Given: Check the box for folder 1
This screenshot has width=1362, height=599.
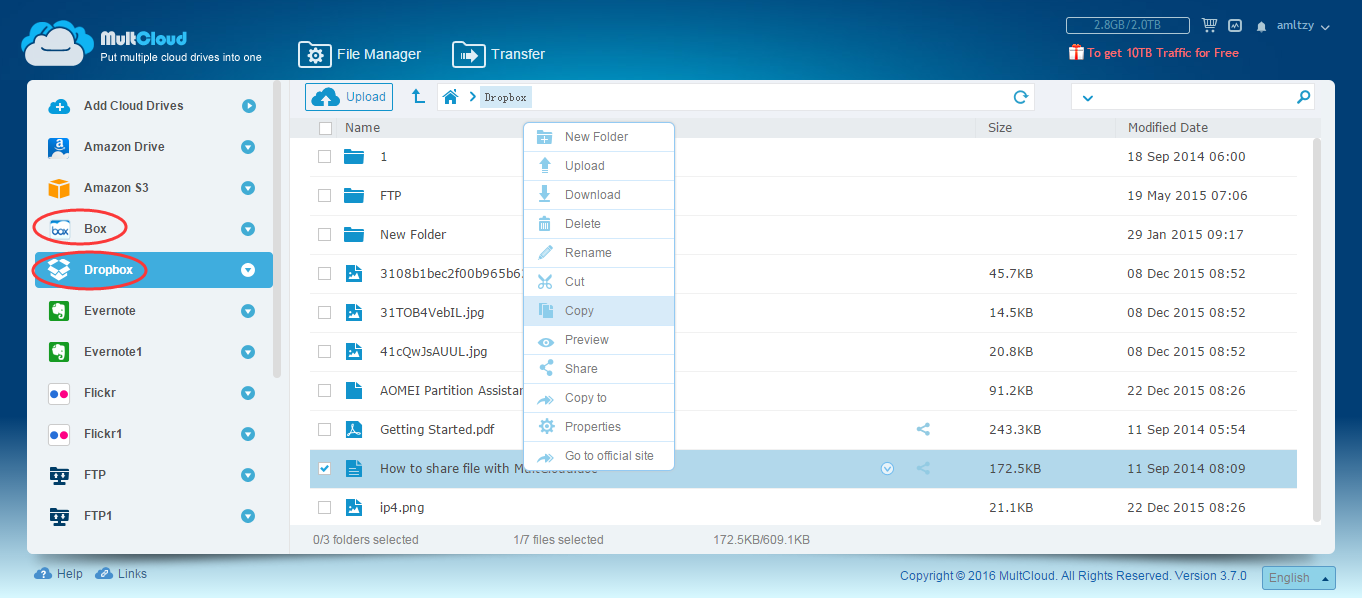Looking at the screenshot, I should tap(324, 157).
